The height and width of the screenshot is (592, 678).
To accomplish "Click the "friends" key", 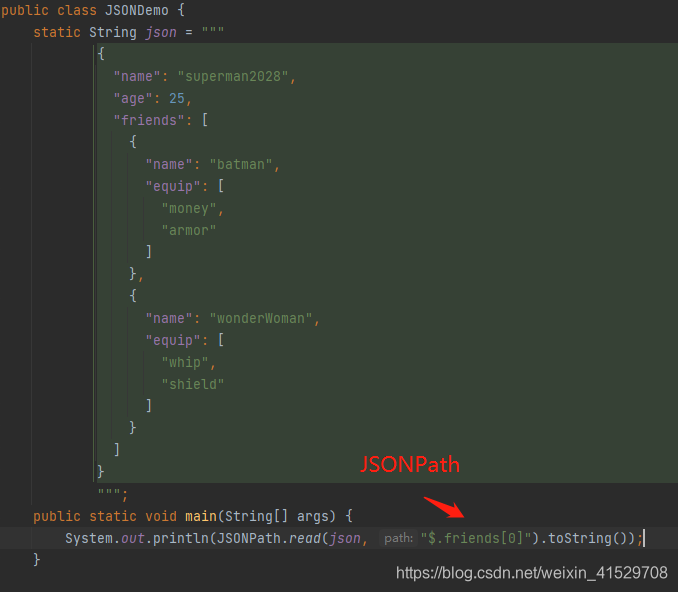I will pyautogui.click(x=149, y=120).
